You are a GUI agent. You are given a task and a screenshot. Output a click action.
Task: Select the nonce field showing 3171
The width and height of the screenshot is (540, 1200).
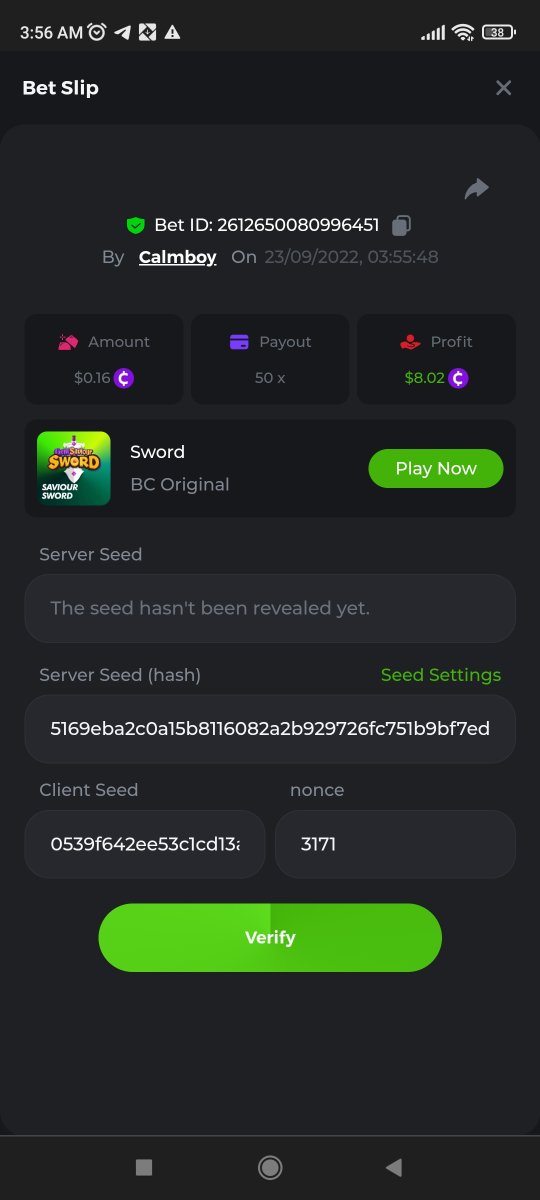pos(395,844)
